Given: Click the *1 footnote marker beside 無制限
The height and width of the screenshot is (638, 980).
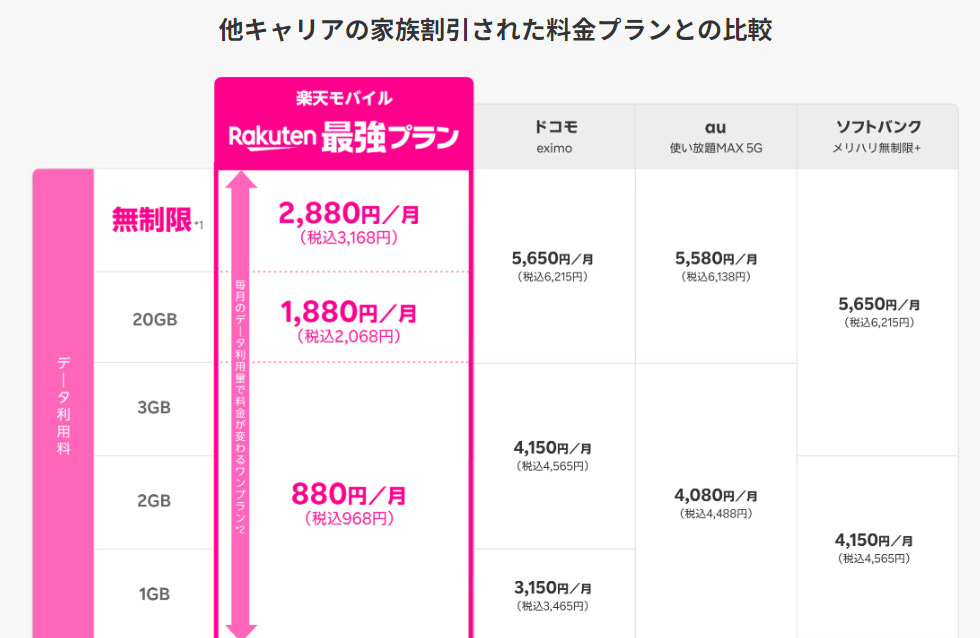Looking at the screenshot, I should (198, 224).
